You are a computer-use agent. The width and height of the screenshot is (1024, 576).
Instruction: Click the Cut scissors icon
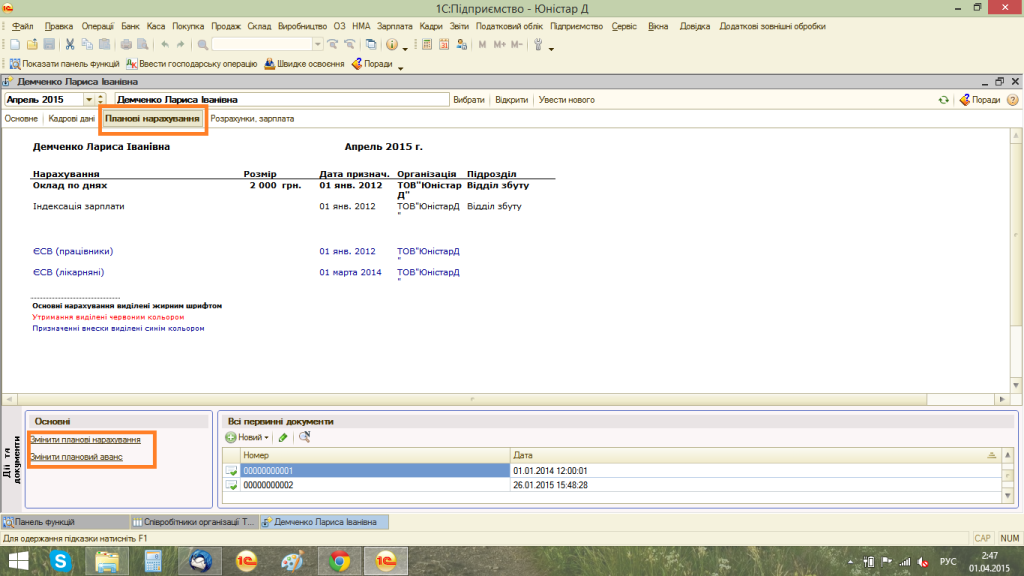click(x=70, y=44)
